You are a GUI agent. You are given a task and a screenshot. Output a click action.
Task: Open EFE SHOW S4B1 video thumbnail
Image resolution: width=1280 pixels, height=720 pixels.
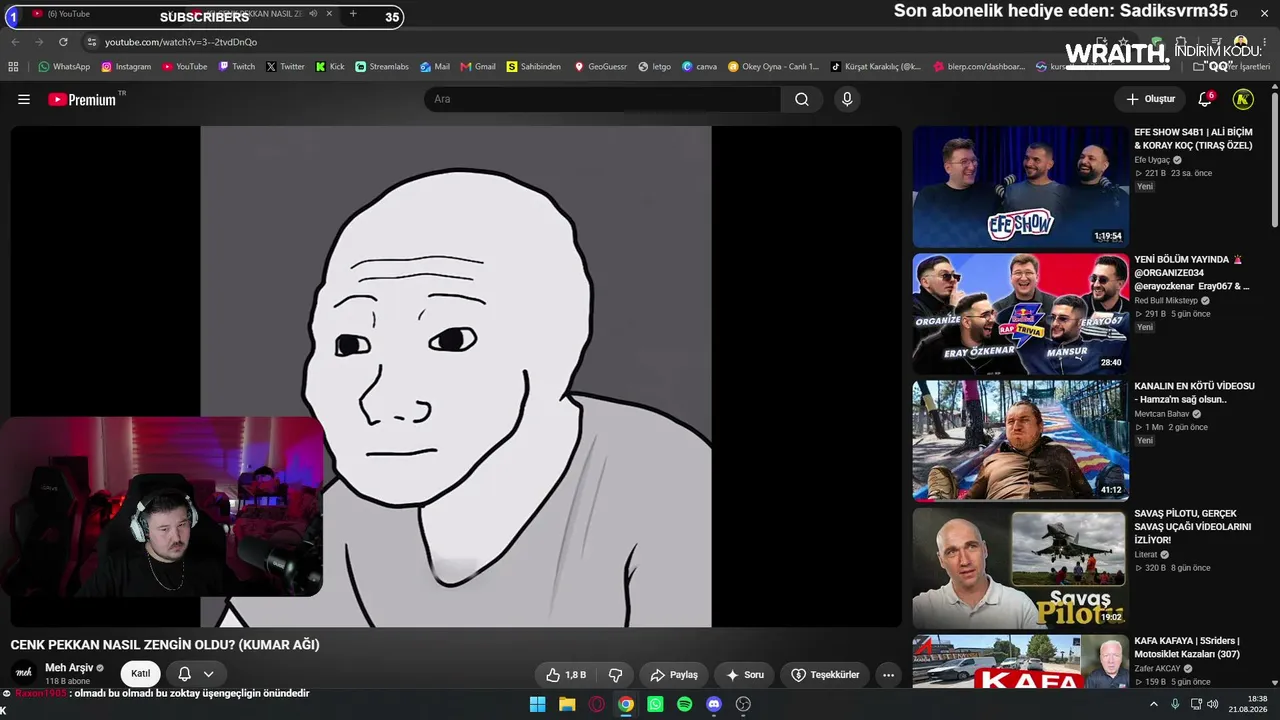1021,187
